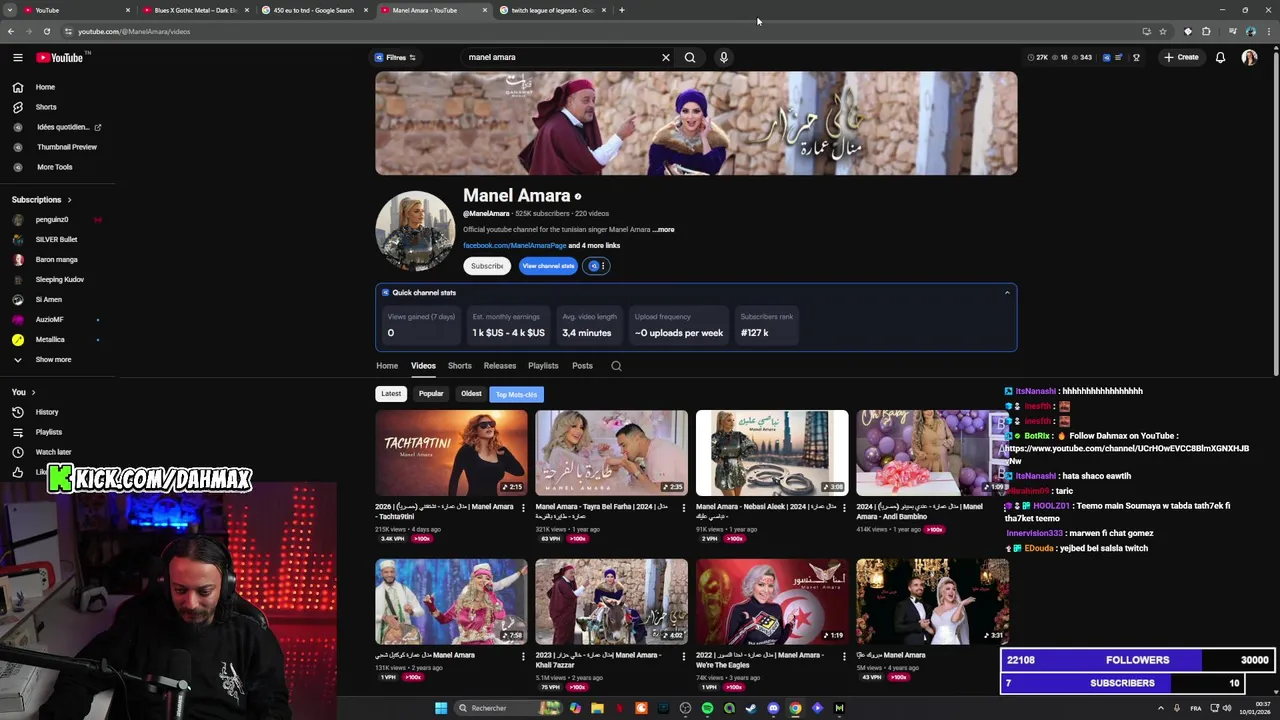Open Spotify from the taskbar
Viewport: 1280px width, 720px height.
707,708
